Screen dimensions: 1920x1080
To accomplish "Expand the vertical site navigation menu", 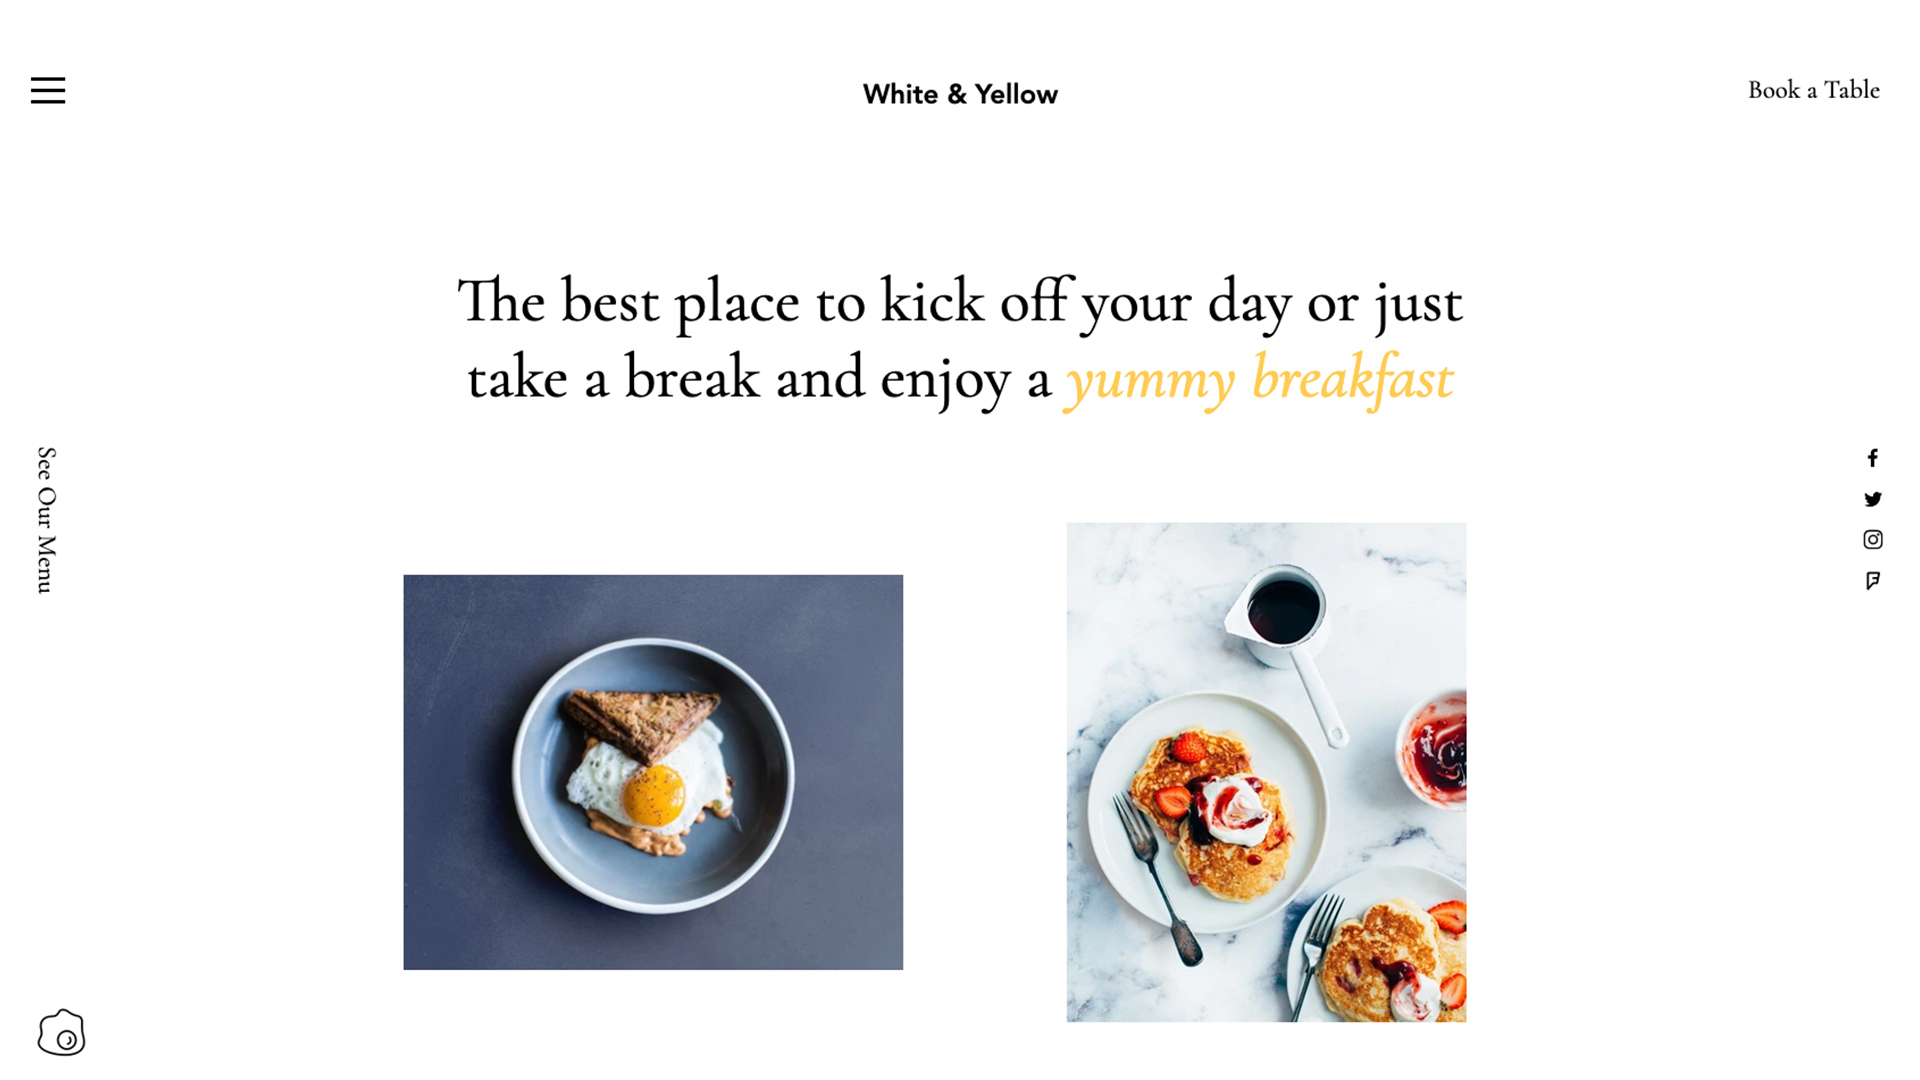I will (x=46, y=90).
